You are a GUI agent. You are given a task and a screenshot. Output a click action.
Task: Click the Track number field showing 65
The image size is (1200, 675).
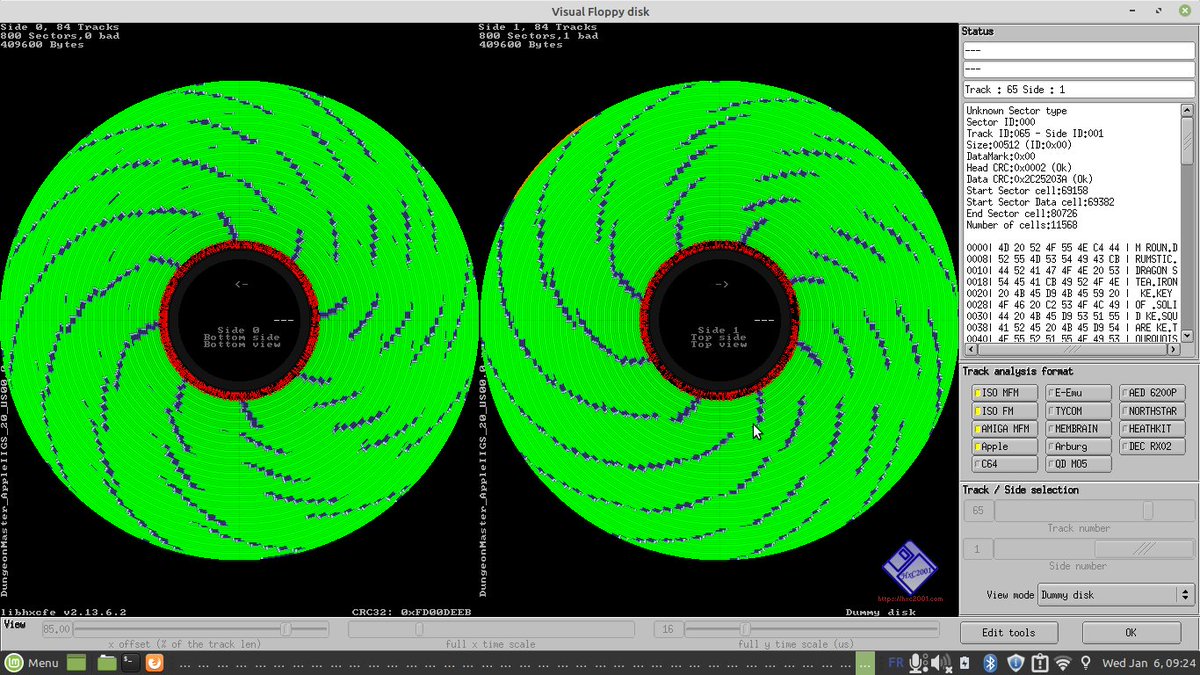tap(977, 511)
